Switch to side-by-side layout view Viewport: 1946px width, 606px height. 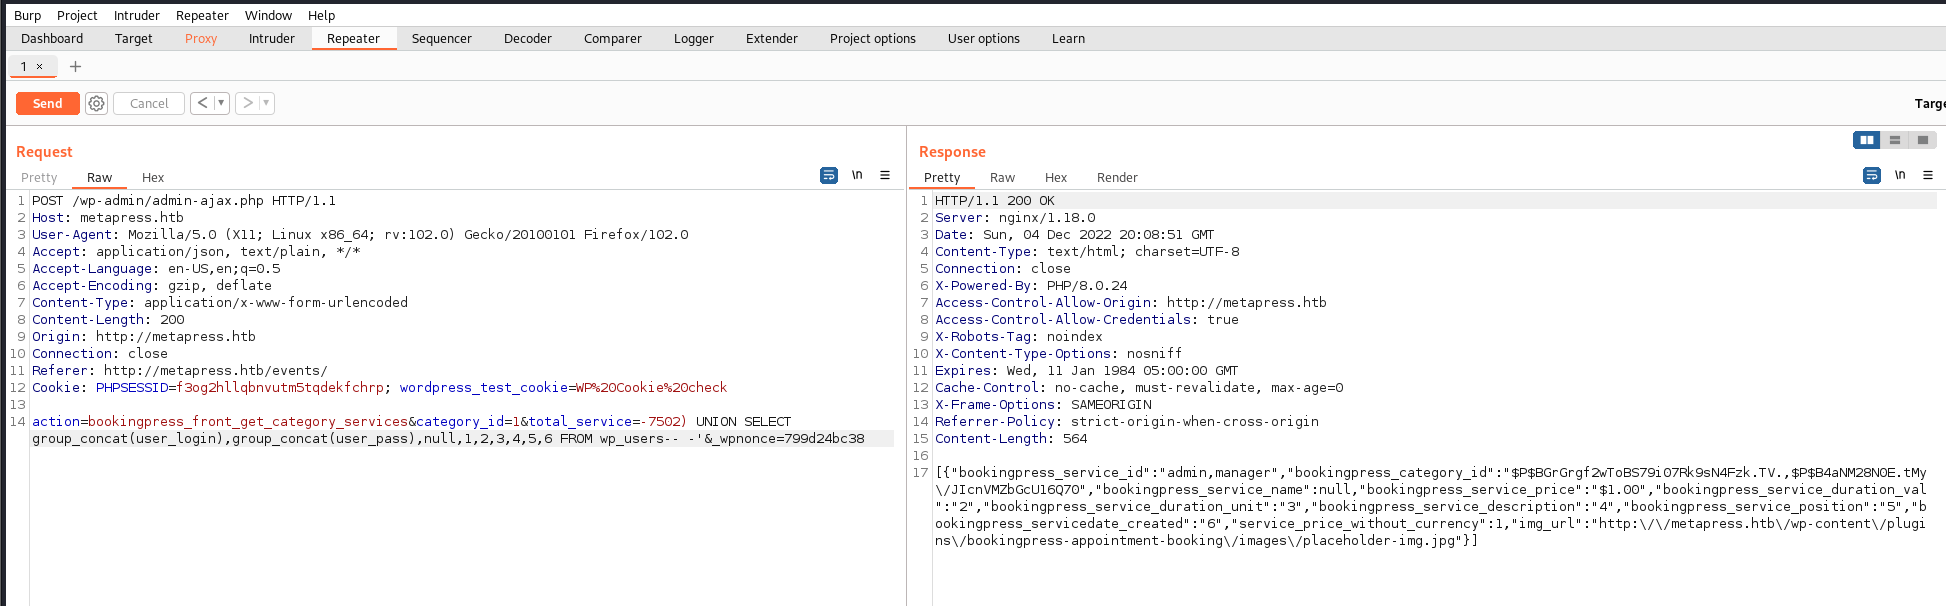tap(1866, 140)
